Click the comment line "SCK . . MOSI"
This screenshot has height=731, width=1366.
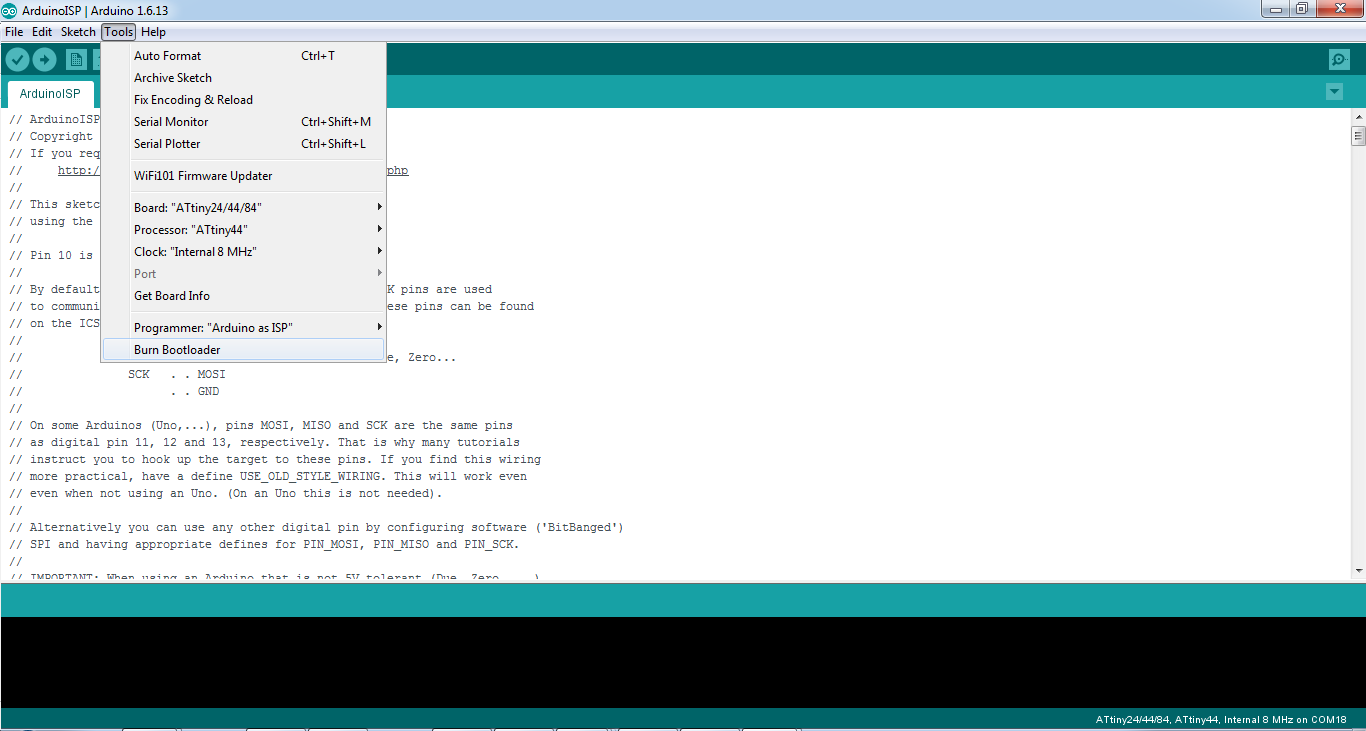coord(176,375)
